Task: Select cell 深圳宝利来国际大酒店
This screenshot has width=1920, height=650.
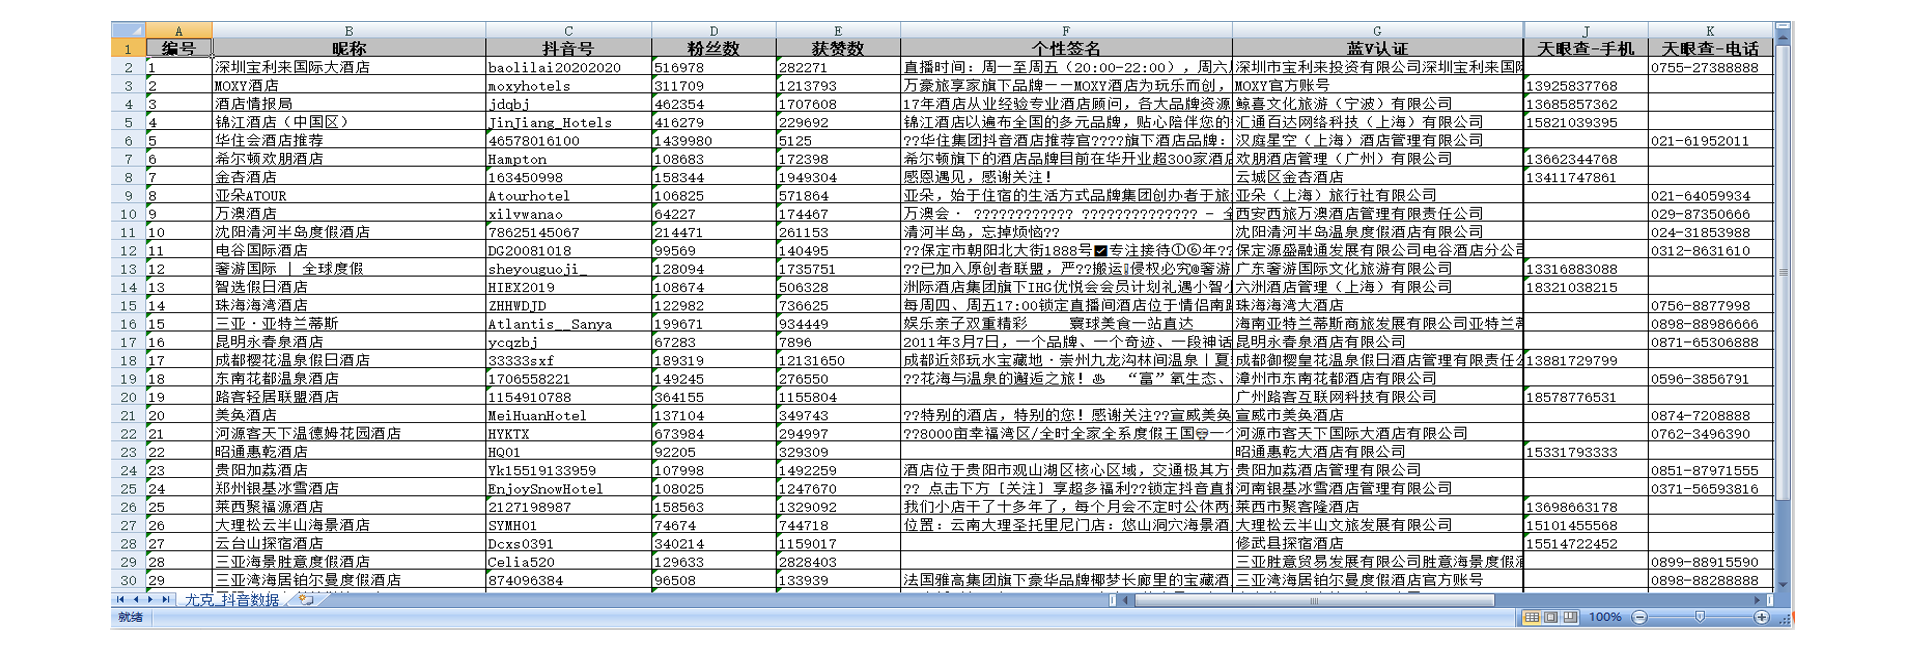Action: (x=349, y=67)
